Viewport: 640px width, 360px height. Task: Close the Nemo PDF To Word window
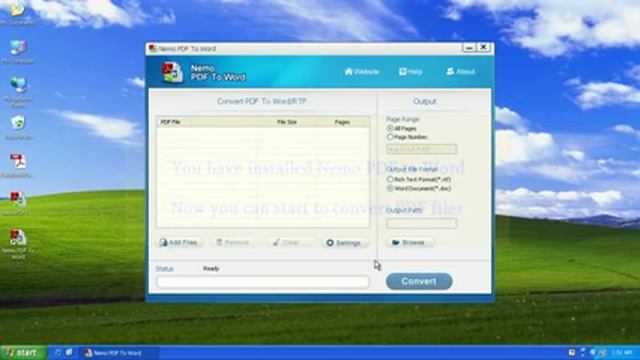pyautogui.click(x=483, y=48)
